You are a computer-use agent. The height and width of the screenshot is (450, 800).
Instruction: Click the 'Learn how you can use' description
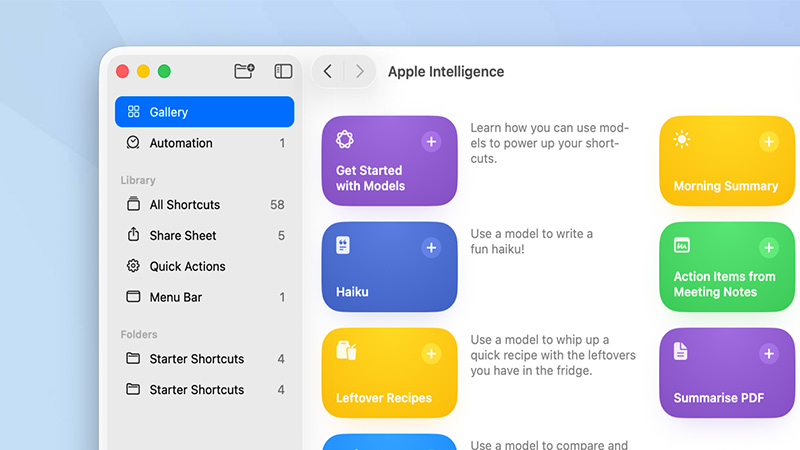pos(549,143)
